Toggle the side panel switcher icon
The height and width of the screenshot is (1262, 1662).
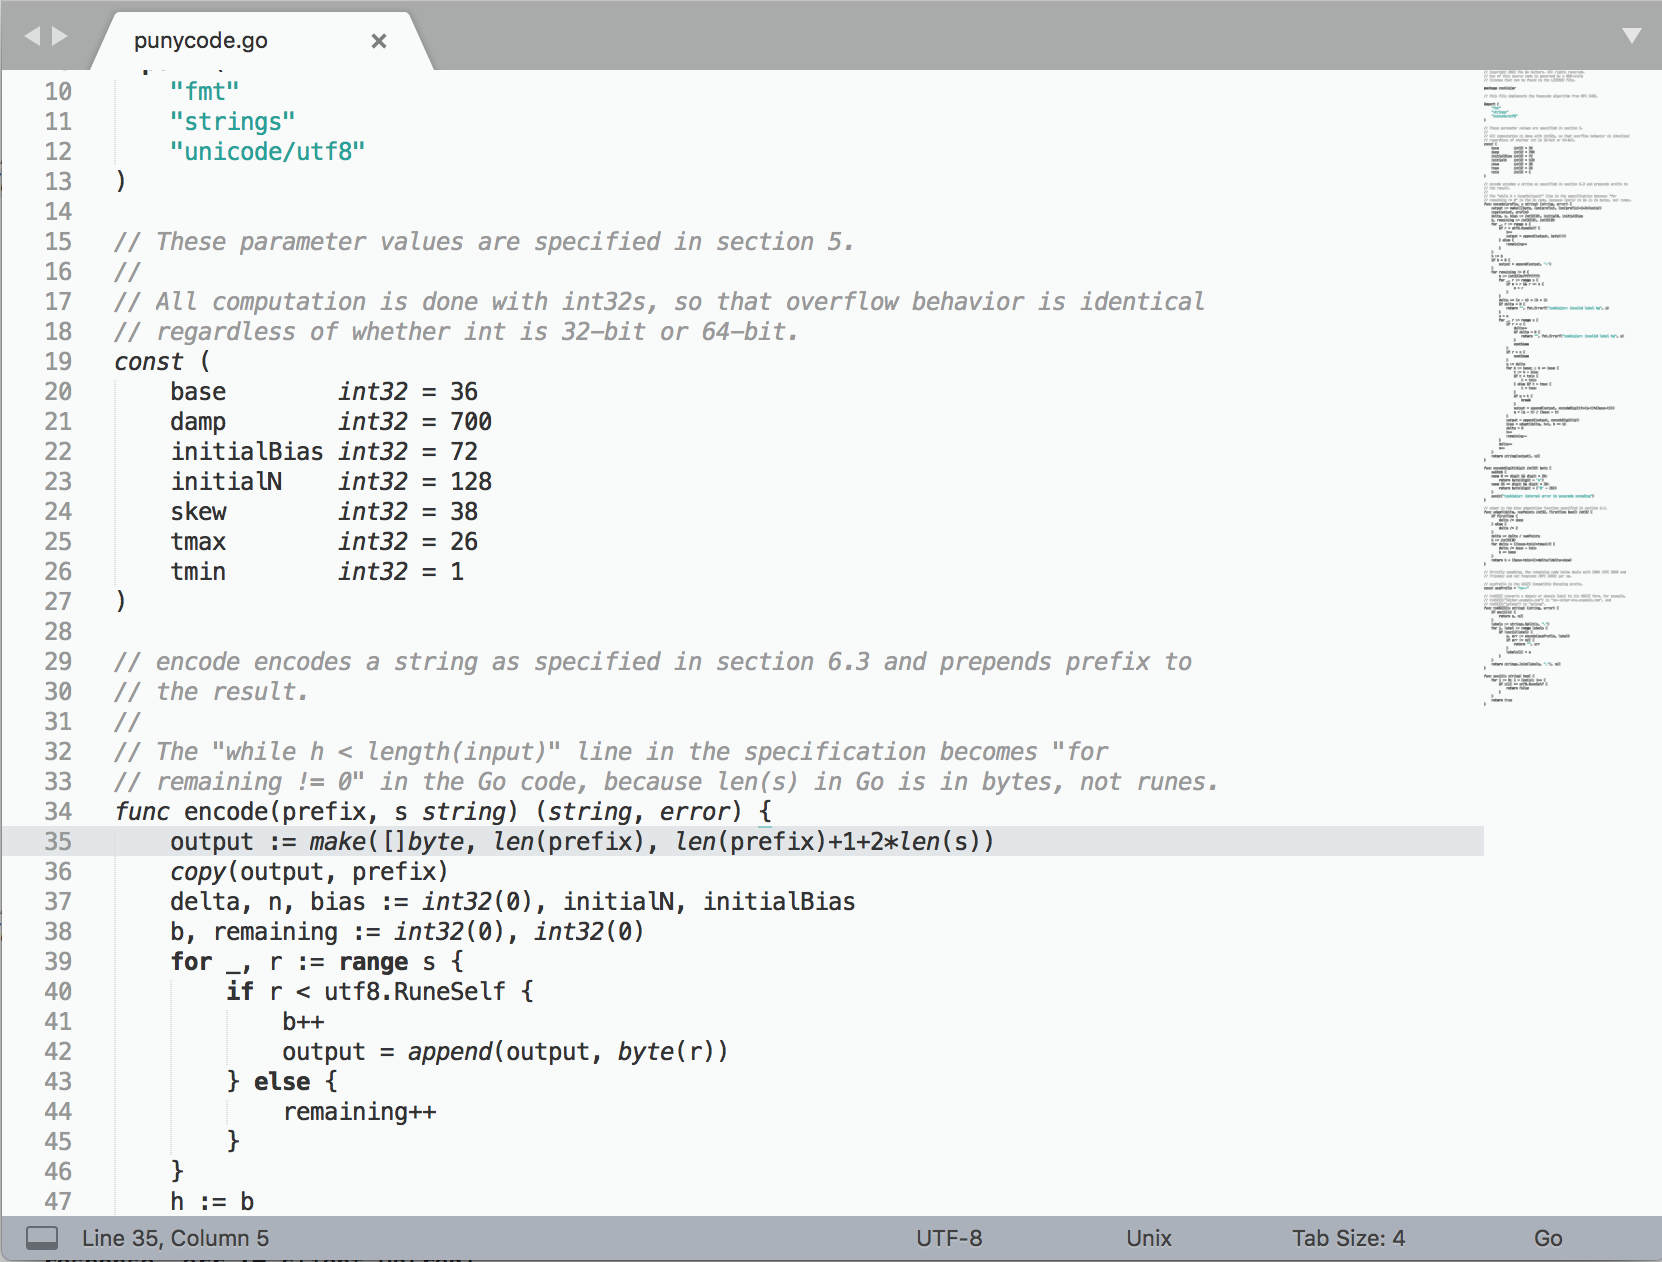[42, 1238]
